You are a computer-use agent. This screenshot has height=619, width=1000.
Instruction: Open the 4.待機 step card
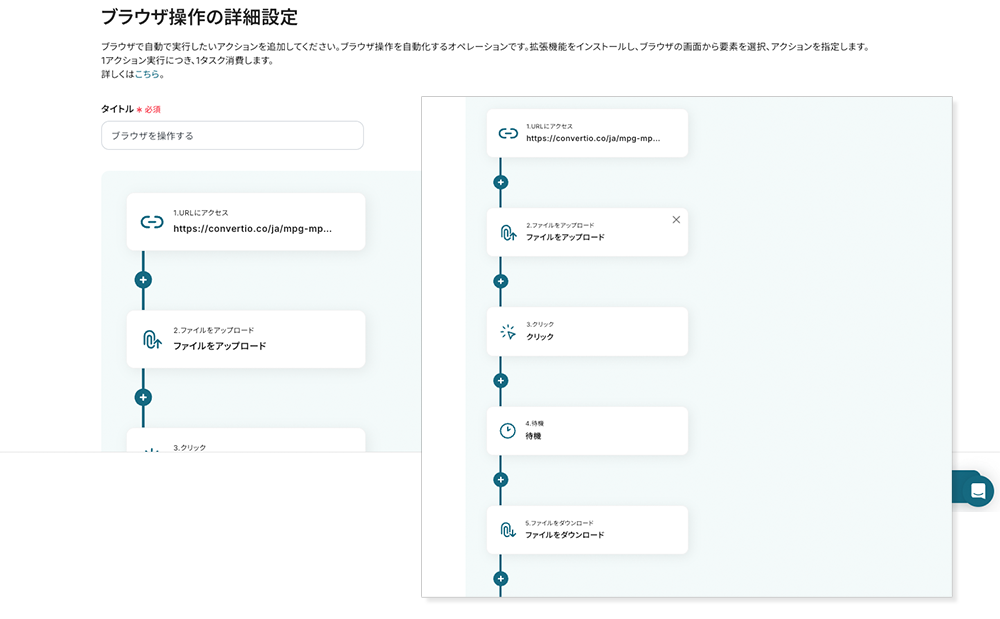[587, 431]
